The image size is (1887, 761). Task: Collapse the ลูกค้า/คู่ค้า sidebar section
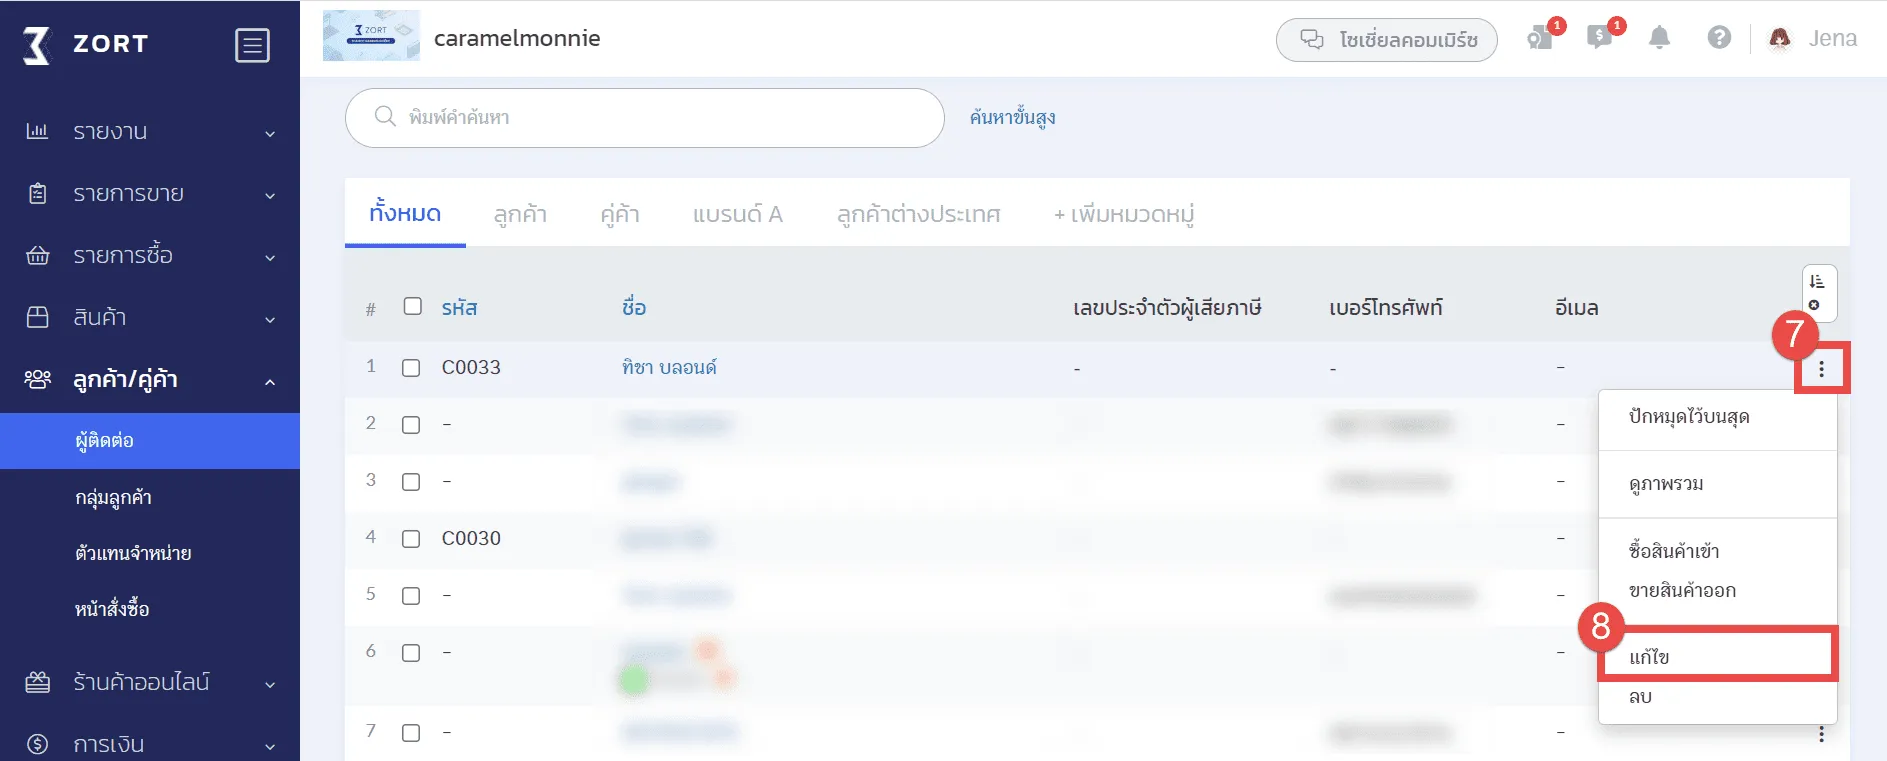coord(150,380)
